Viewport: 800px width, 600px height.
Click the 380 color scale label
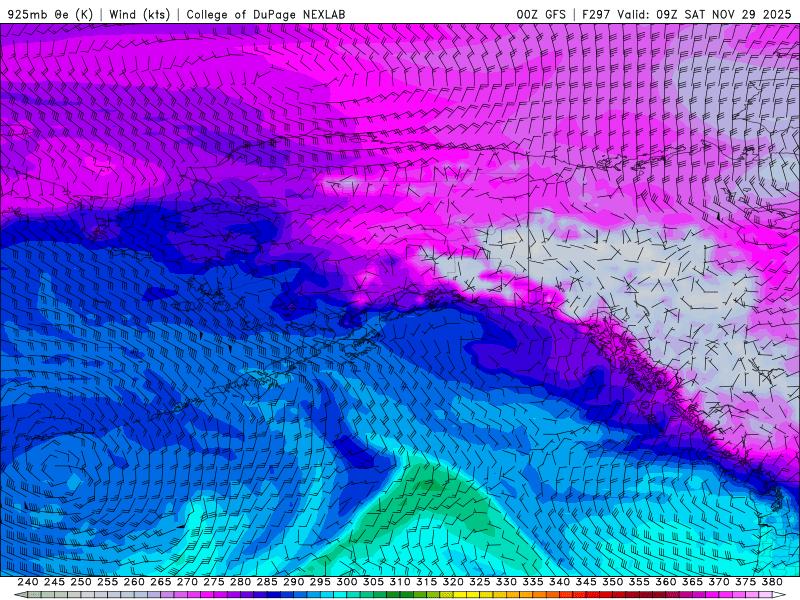point(772,582)
